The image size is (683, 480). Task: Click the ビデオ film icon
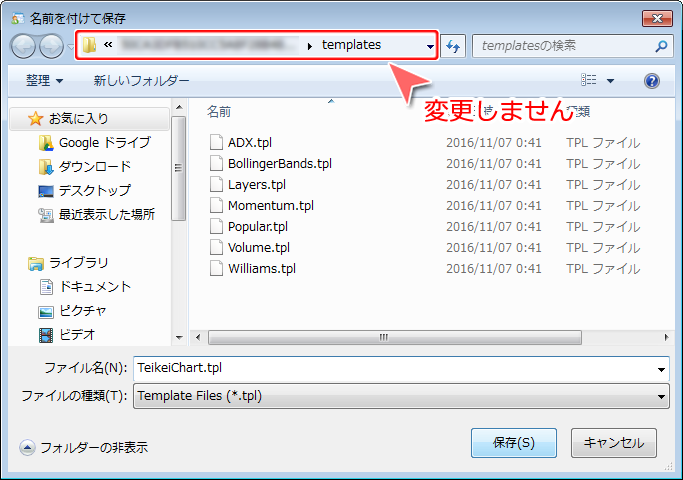click(46, 335)
